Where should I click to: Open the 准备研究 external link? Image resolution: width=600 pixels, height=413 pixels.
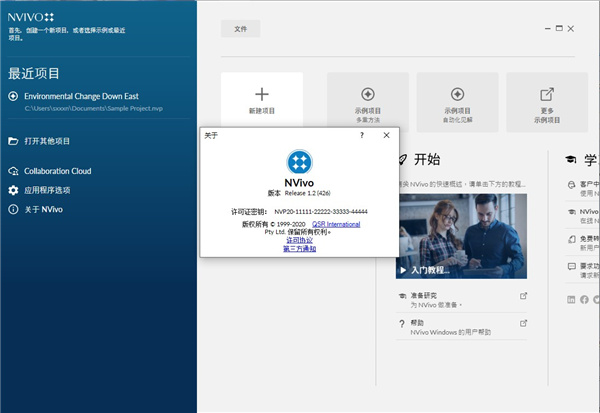tap(523, 296)
